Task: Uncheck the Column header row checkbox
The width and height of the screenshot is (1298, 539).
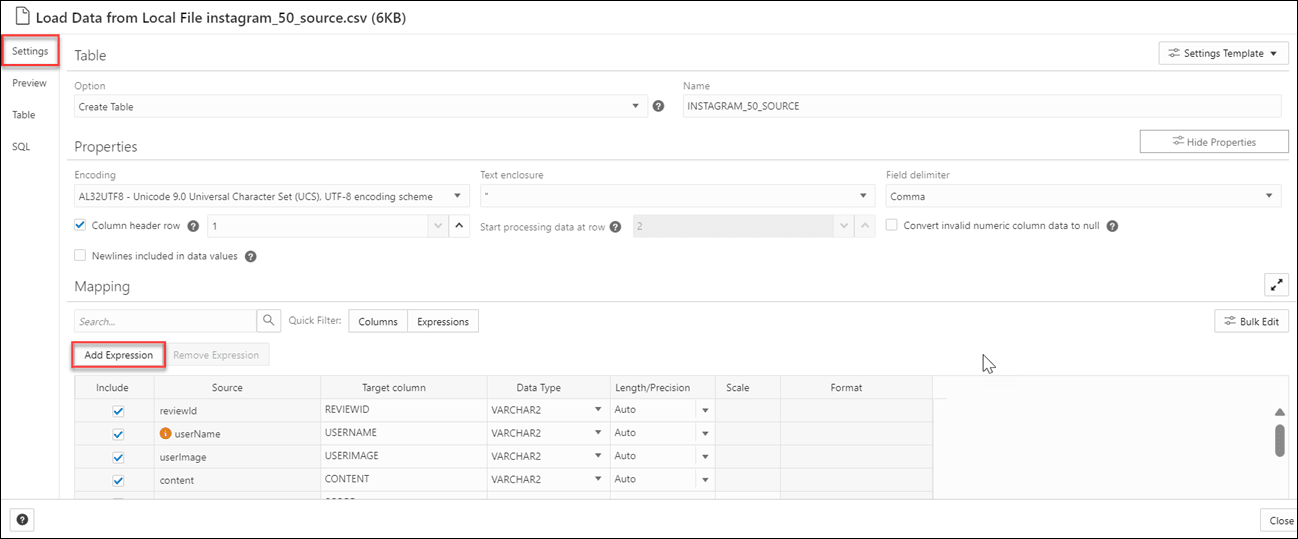Action: pos(81,226)
